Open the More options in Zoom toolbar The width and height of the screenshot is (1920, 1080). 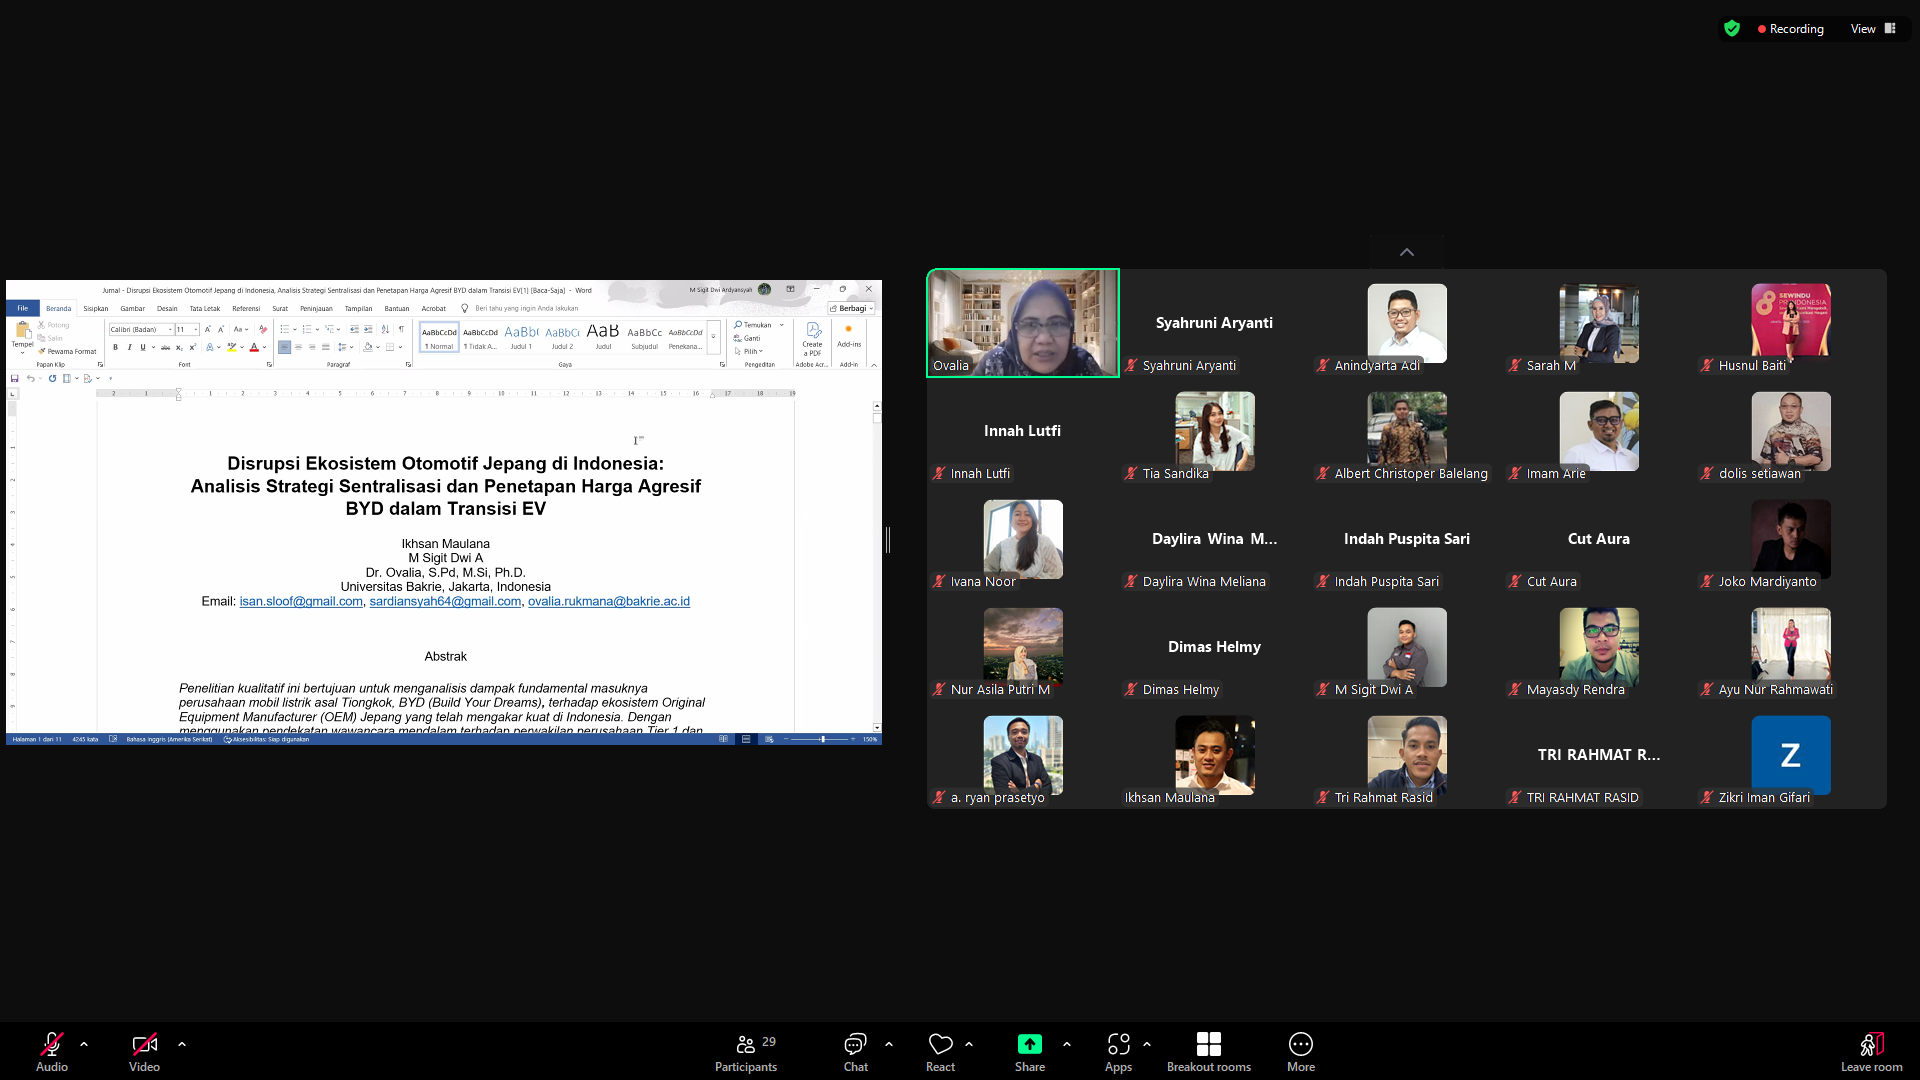coord(1300,1052)
